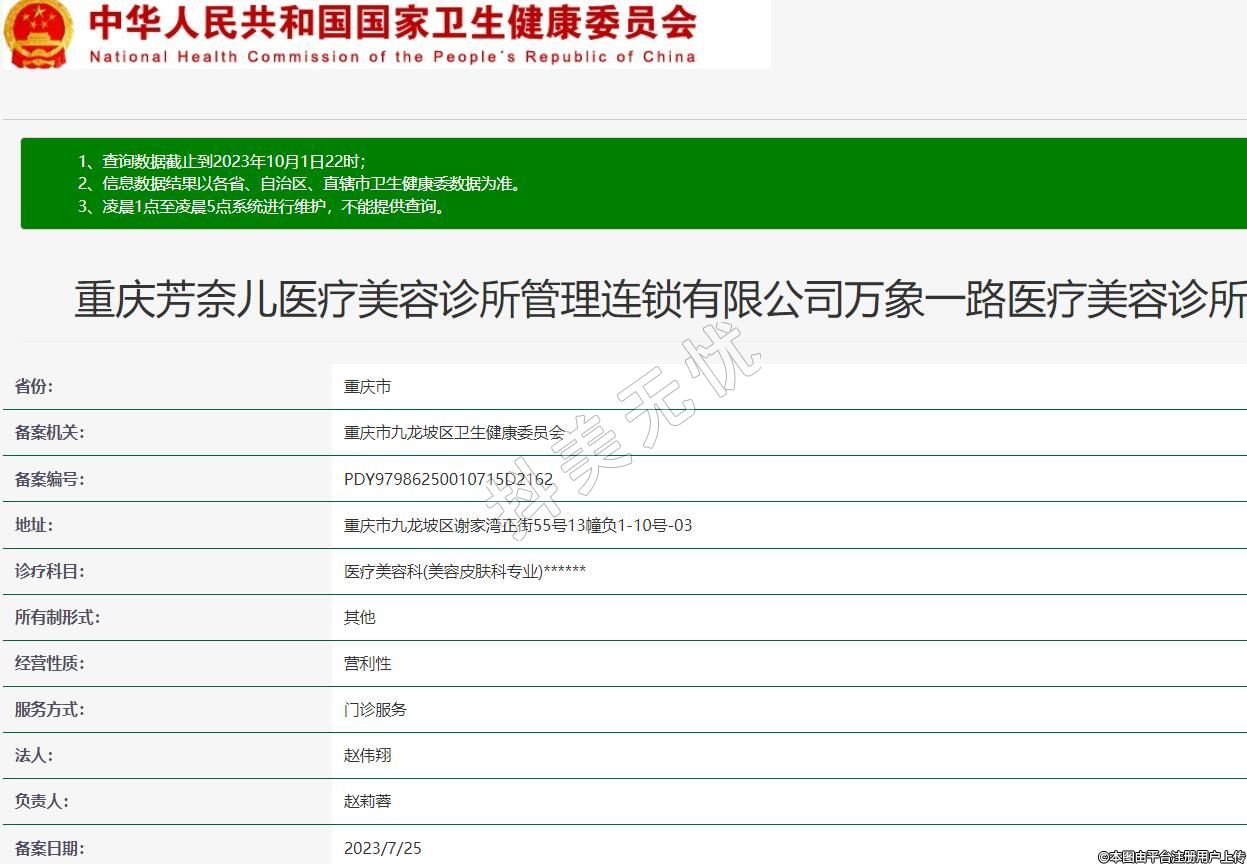This screenshot has width=1247, height=864.
Task: Click the clinic name heading
Action: tap(660, 300)
